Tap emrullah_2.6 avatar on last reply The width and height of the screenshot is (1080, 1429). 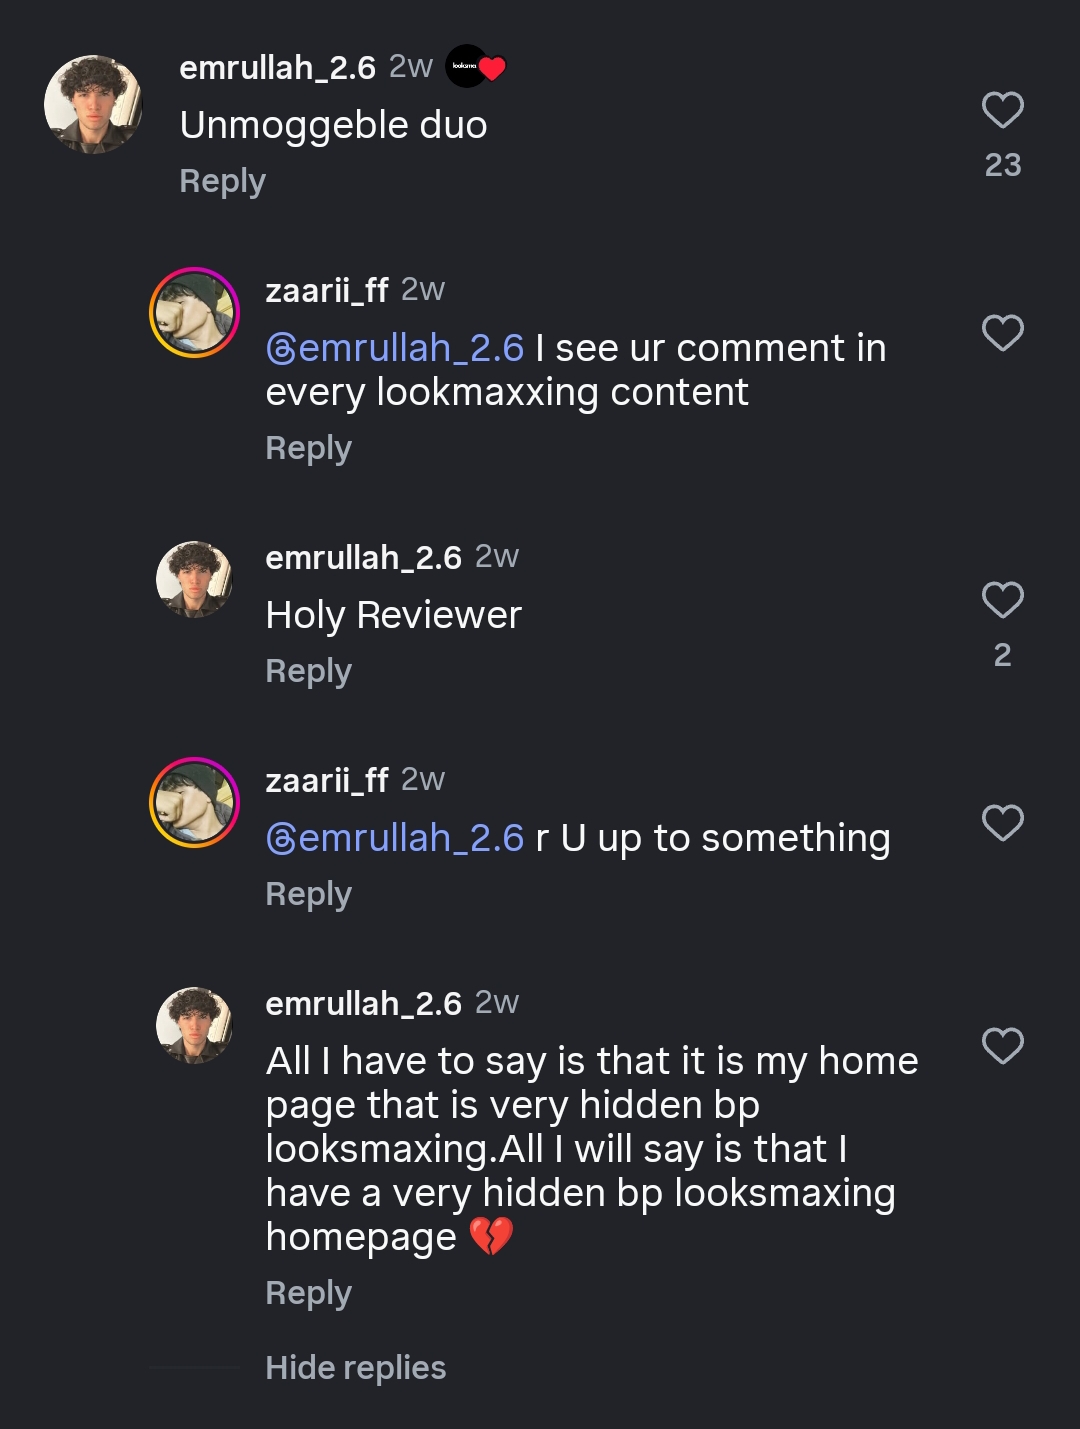point(194,1026)
